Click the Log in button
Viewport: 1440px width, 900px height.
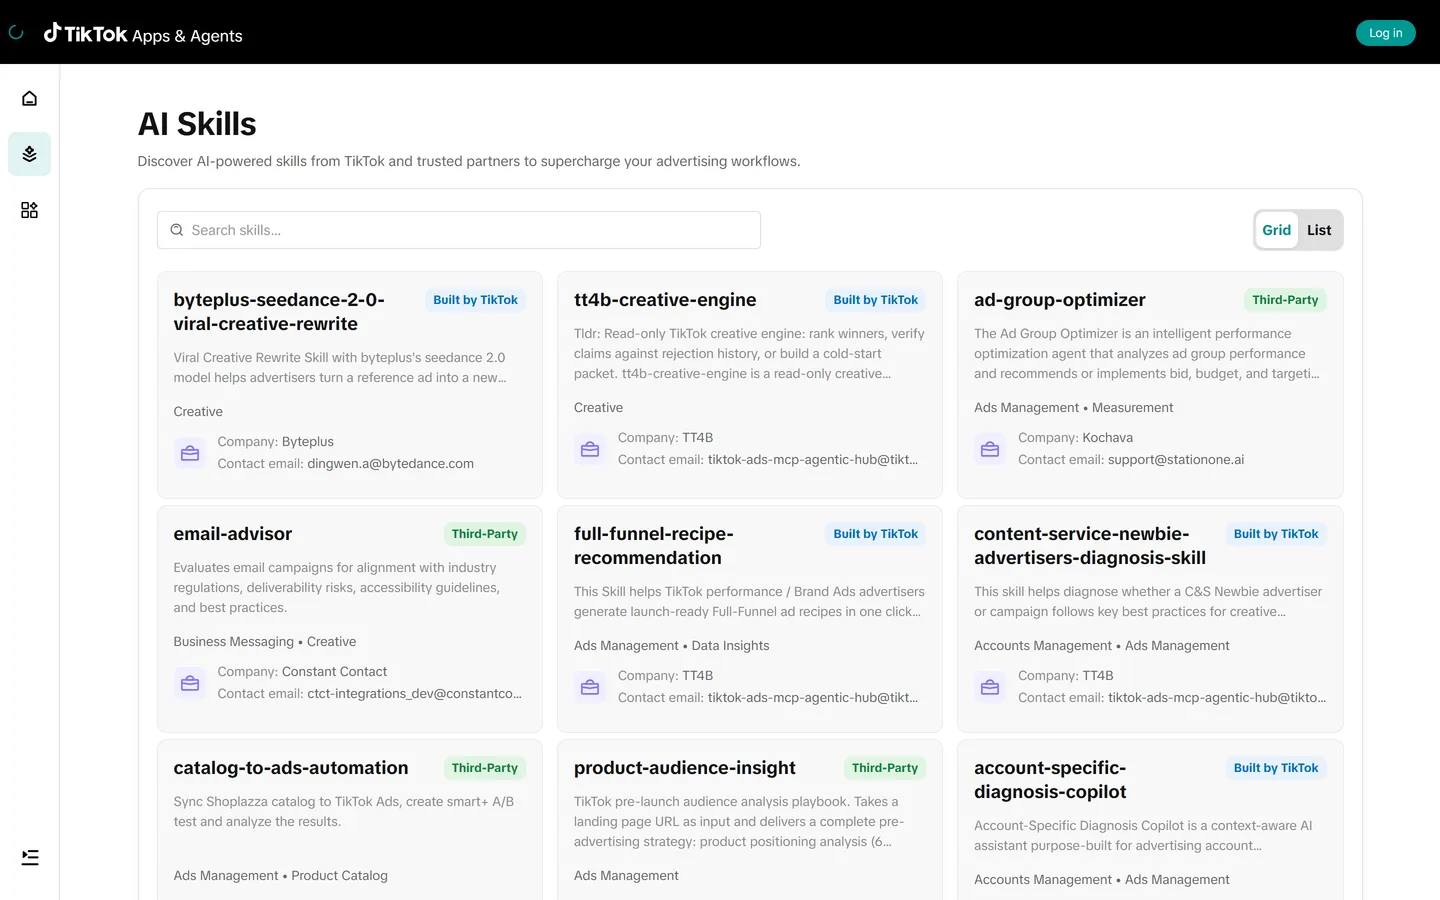point(1385,33)
